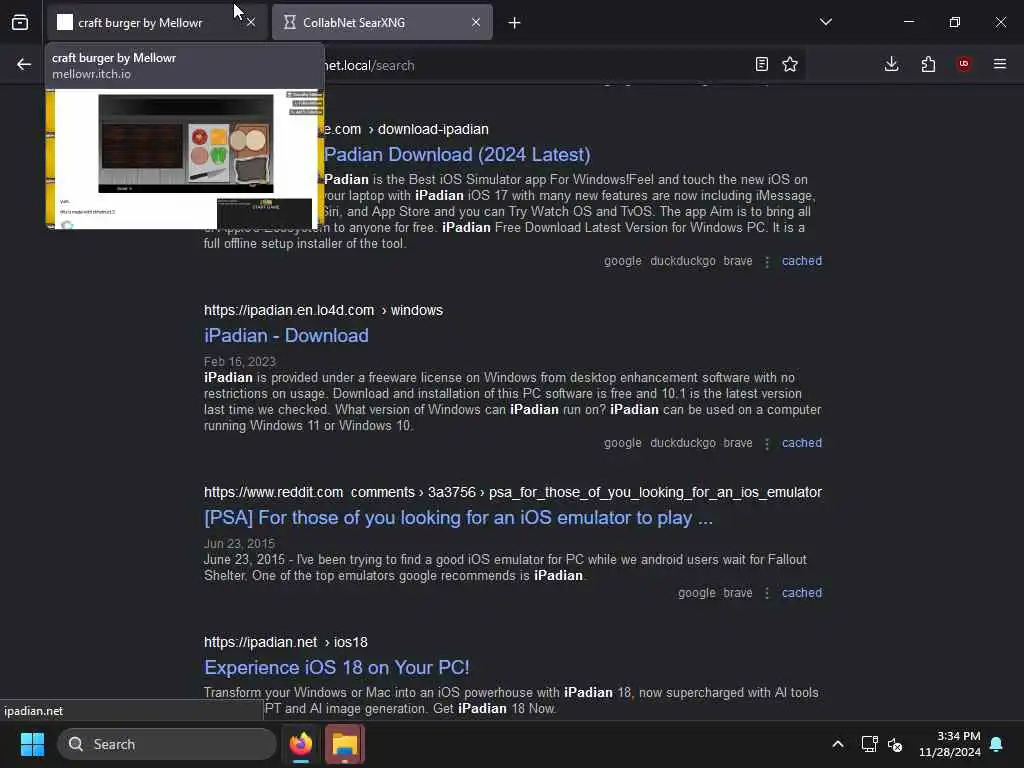Open Experience iOS 18 on Your PC! result
This screenshot has width=1024, height=768.
click(x=336, y=667)
